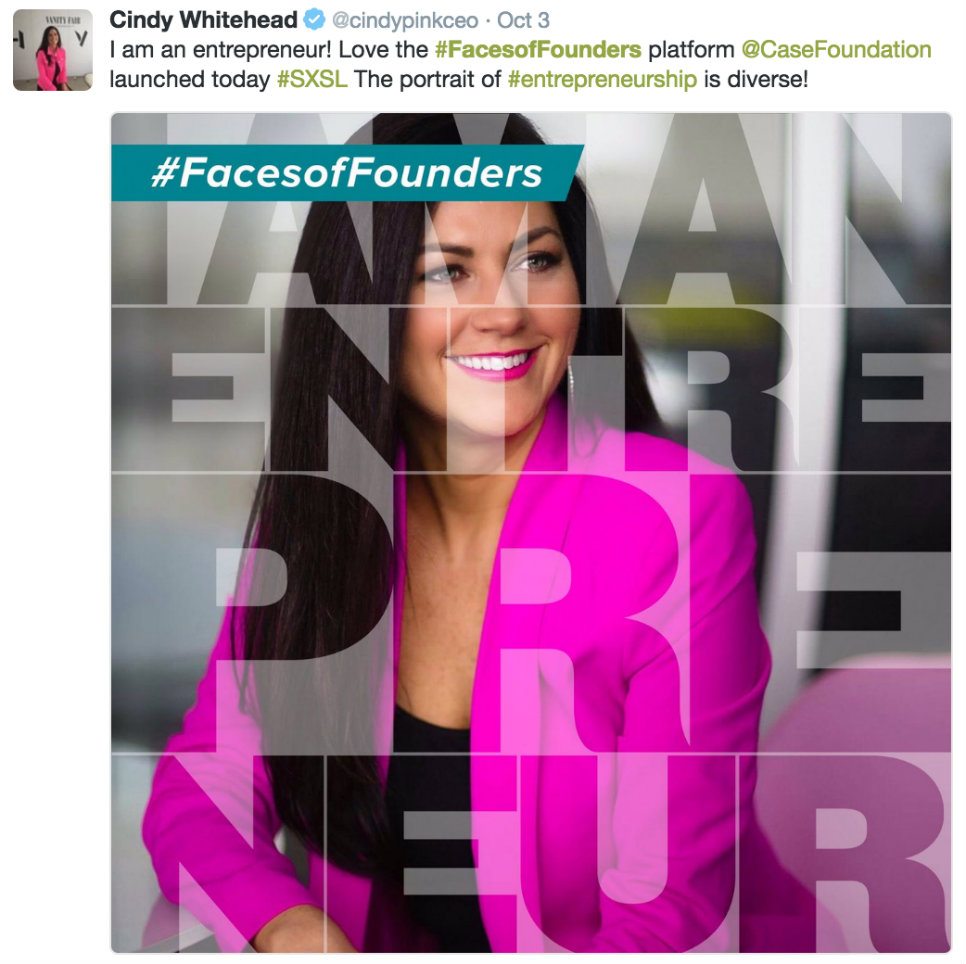Click the teal #FacesofFounders banner on photo

[347, 172]
